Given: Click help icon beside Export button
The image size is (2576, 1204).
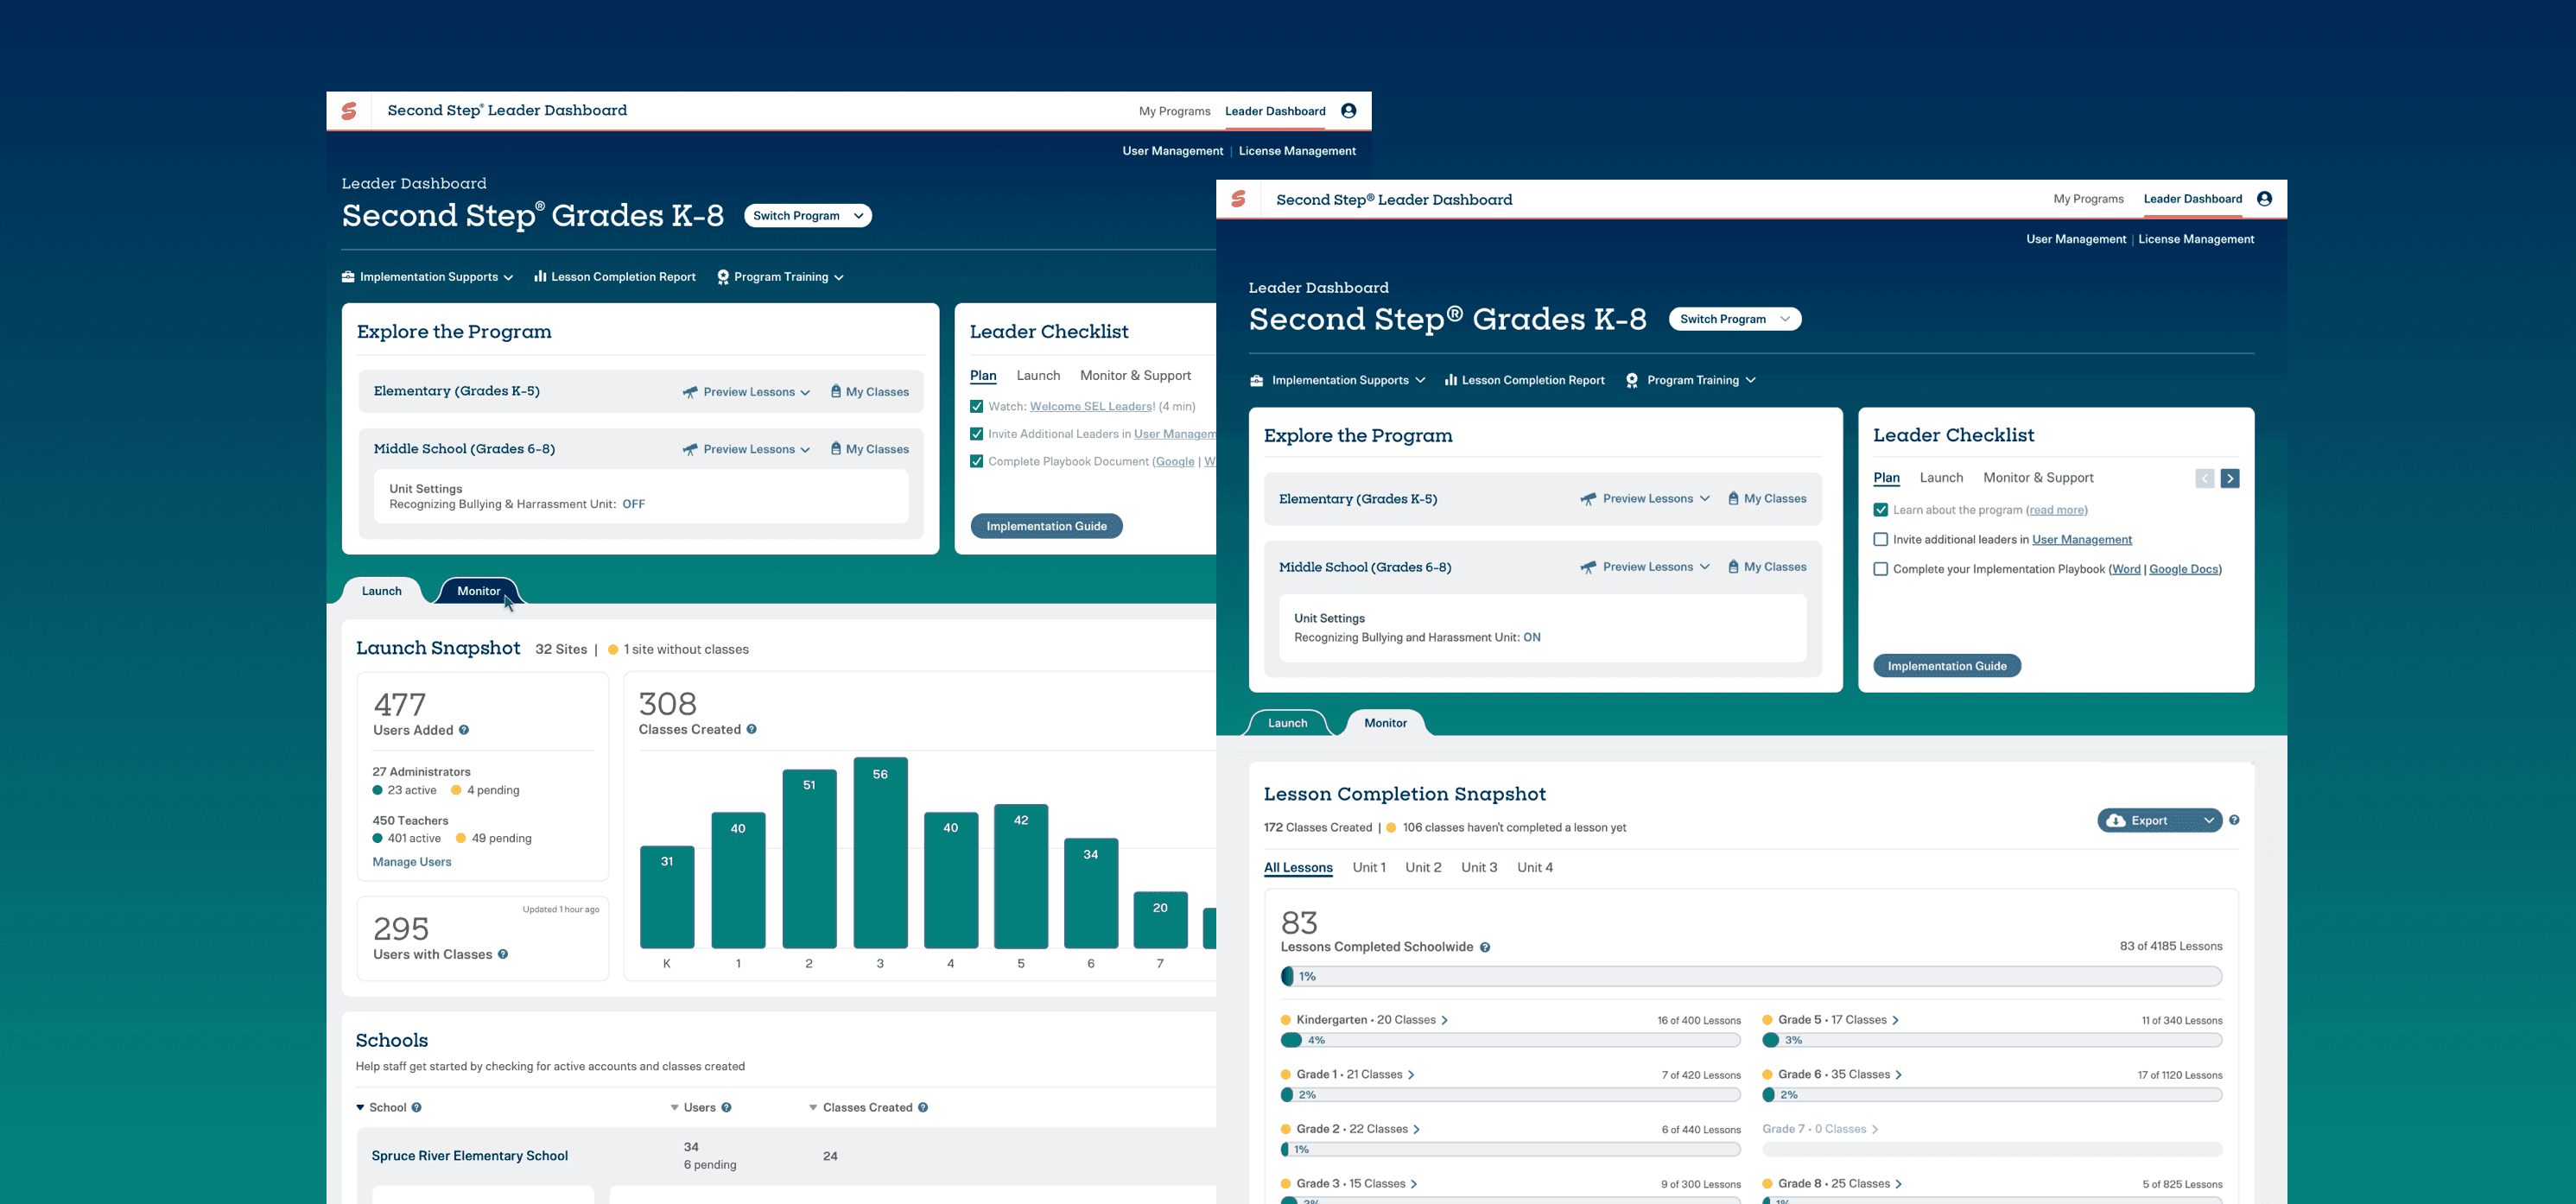Looking at the screenshot, I should pyautogui.click(x=2234, y=820).
